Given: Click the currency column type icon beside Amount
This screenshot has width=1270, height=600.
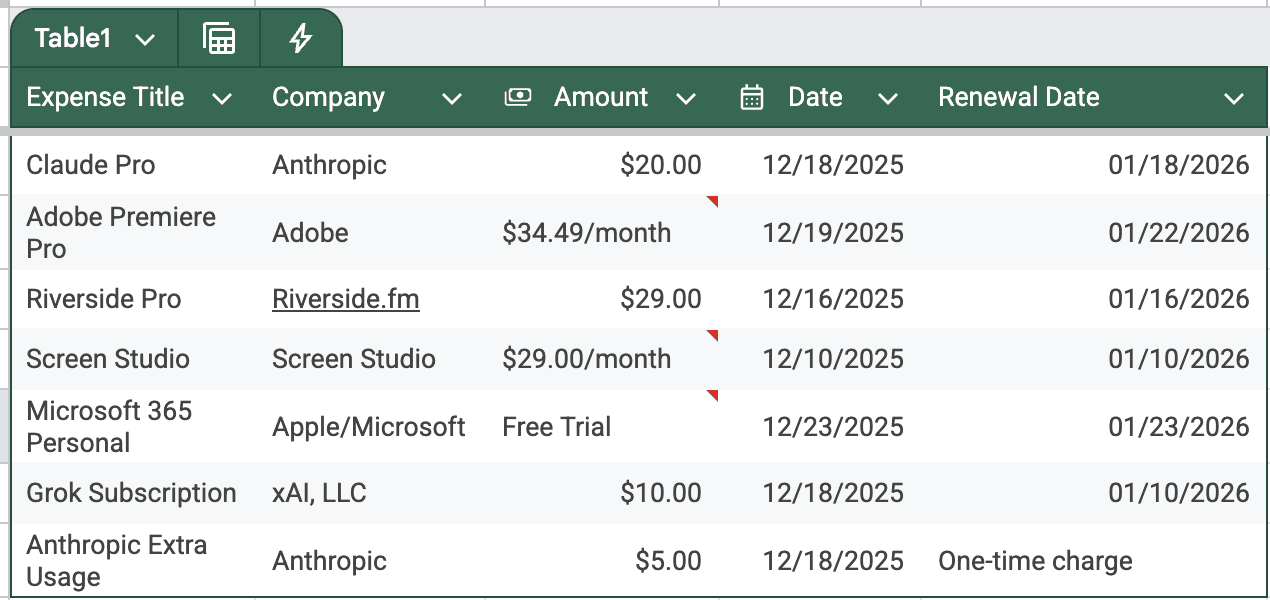Looking at the screenshot, I should click(x=519, y=97).
